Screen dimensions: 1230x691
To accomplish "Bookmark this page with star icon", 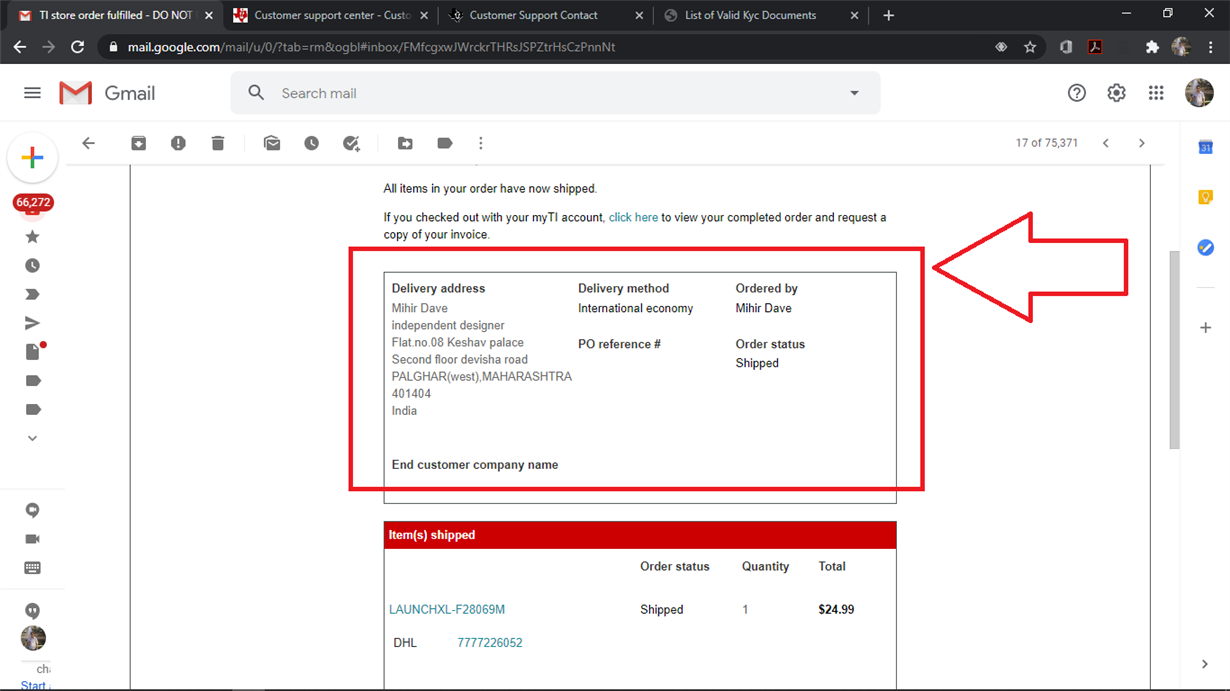I will click(1030, 47).
